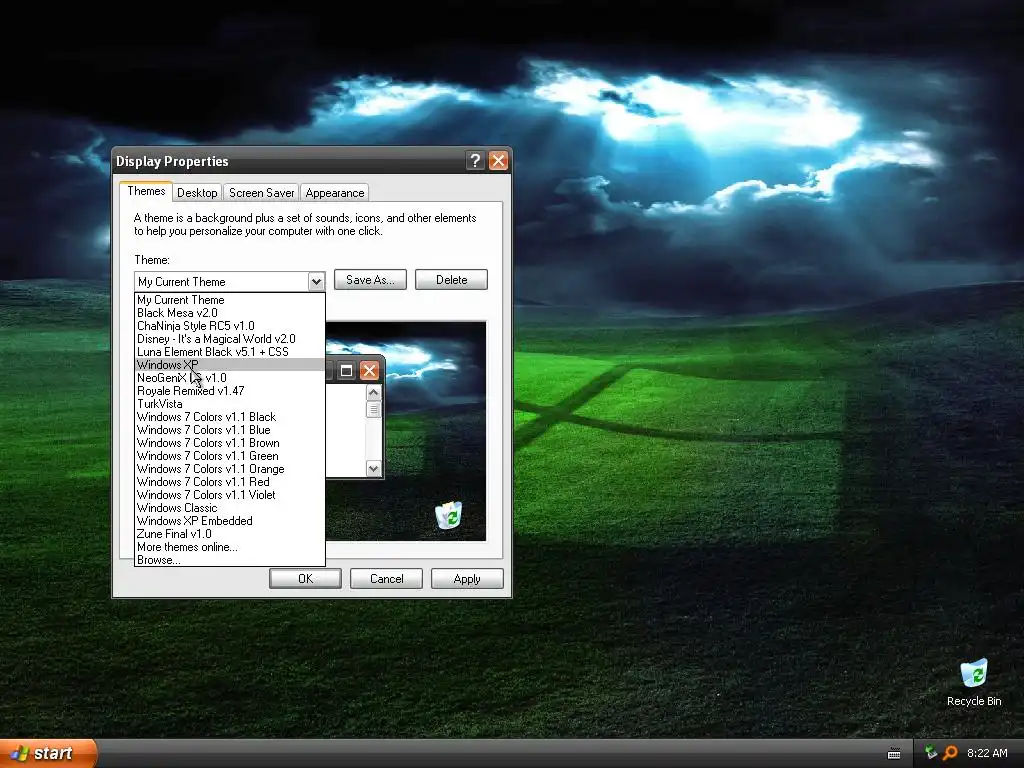
Task: Switch to the Themes tab
Action: point(146,191)
